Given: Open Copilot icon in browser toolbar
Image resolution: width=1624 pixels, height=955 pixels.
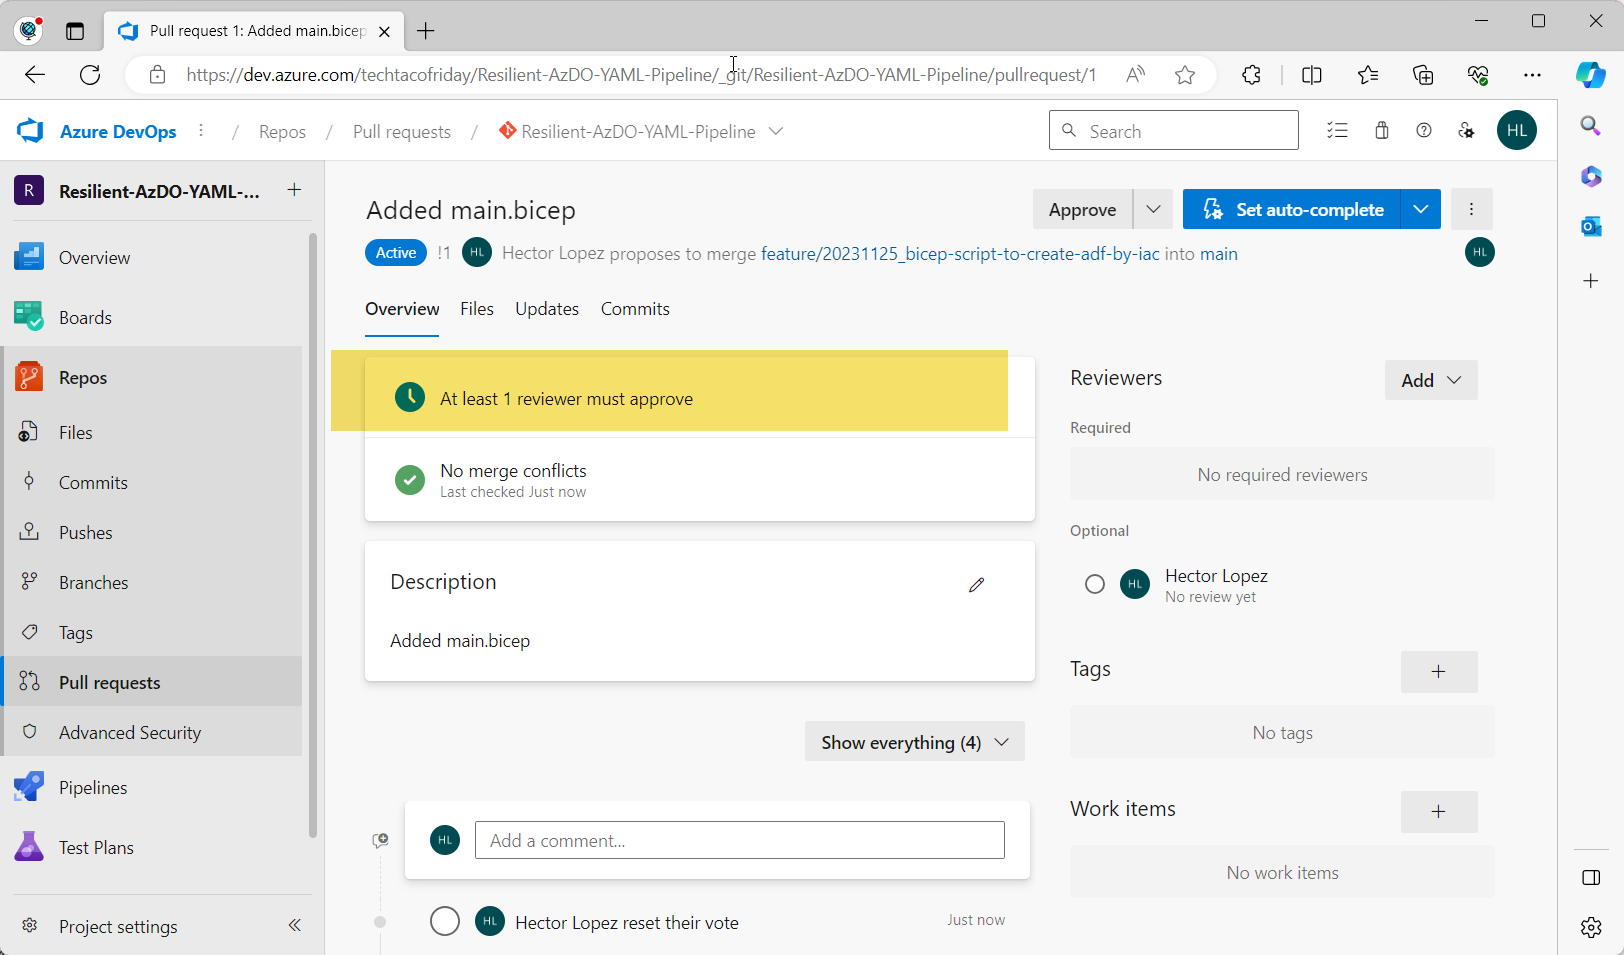Looking at the screenshot, I should point(1591,75).
